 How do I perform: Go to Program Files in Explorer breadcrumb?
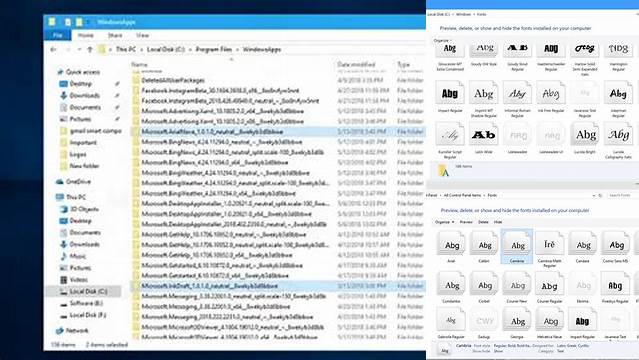click(214, 49)
